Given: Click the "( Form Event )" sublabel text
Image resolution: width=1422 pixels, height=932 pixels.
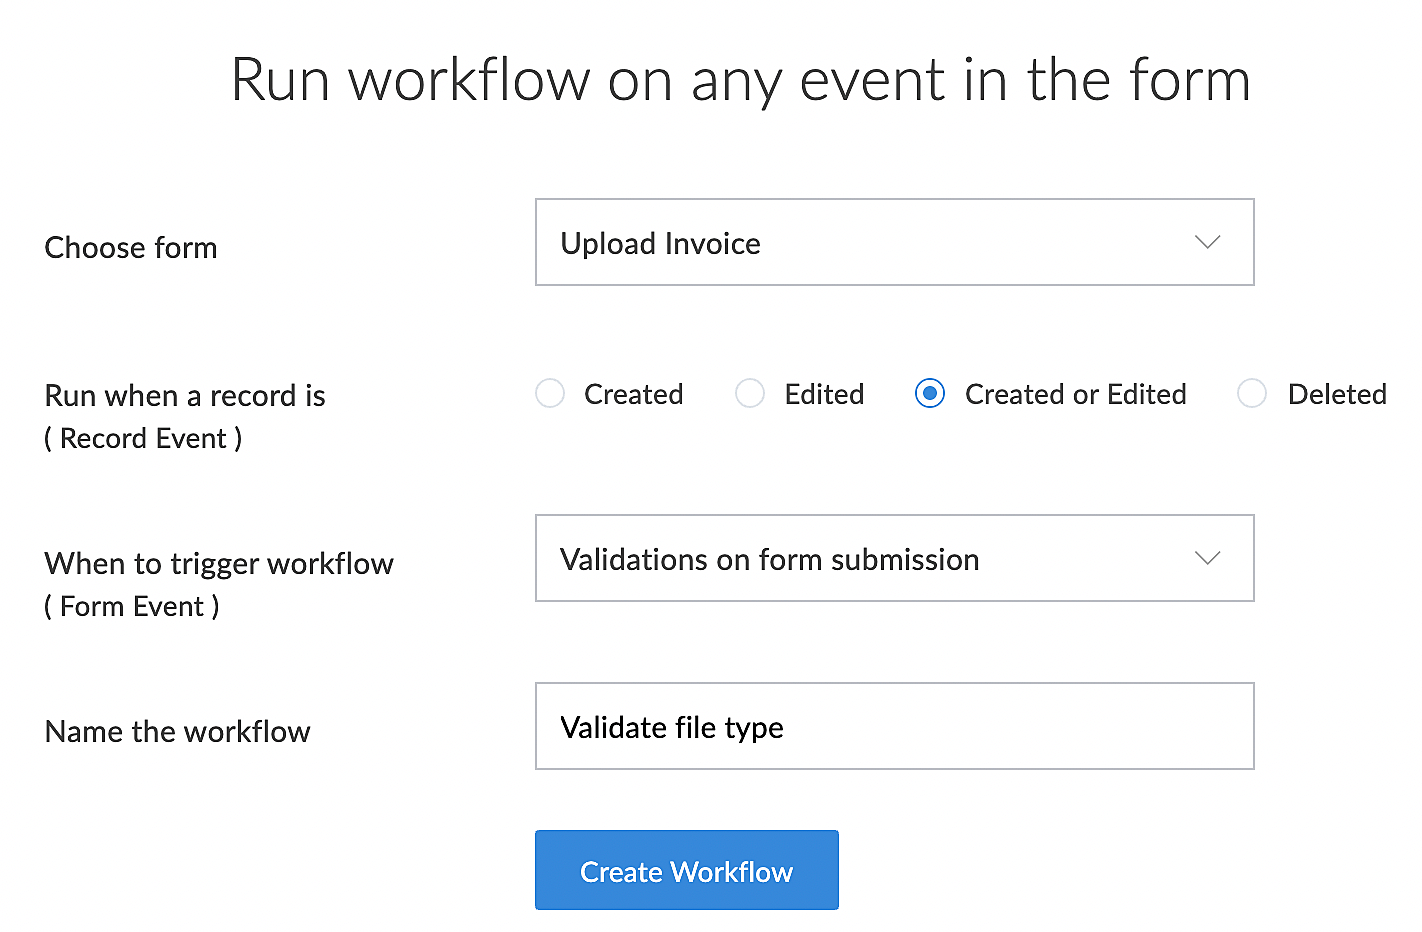Looking at the screenshot, I should 132,606.
